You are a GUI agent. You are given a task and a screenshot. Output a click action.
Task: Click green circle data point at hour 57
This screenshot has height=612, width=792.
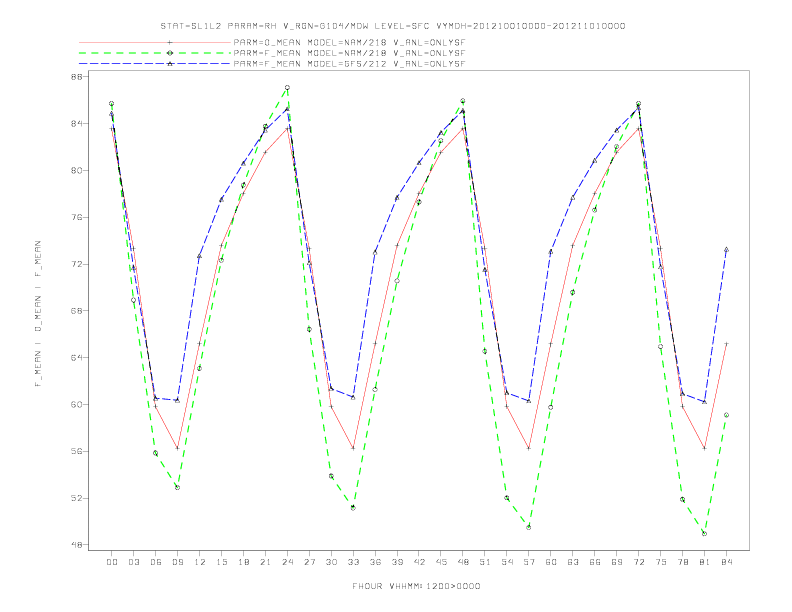(x=529, y=527)
